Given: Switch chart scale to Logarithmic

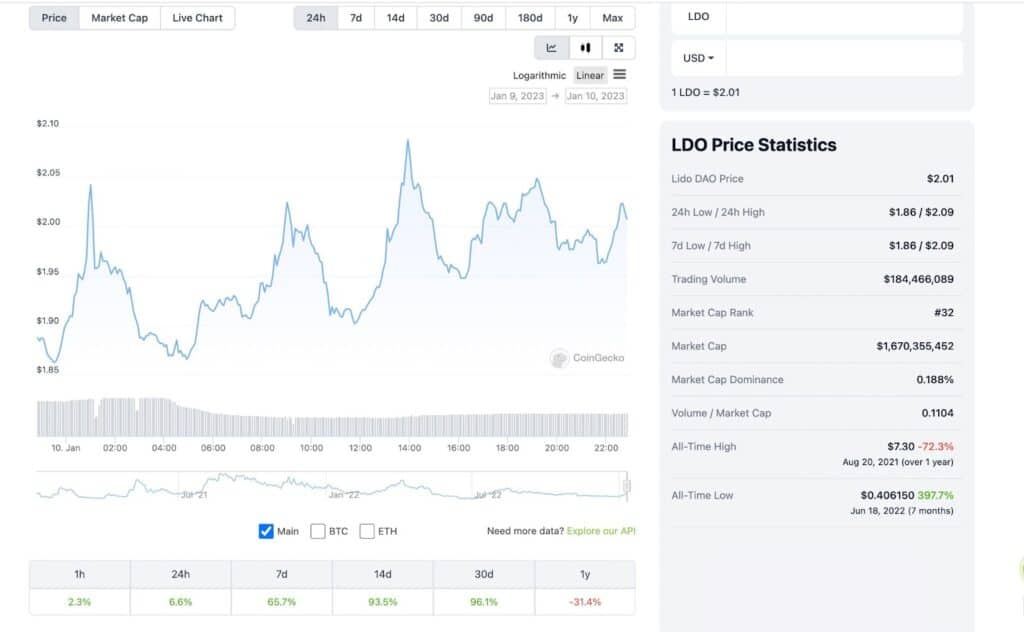Looking at the screenshot, I should coord(539,75).
